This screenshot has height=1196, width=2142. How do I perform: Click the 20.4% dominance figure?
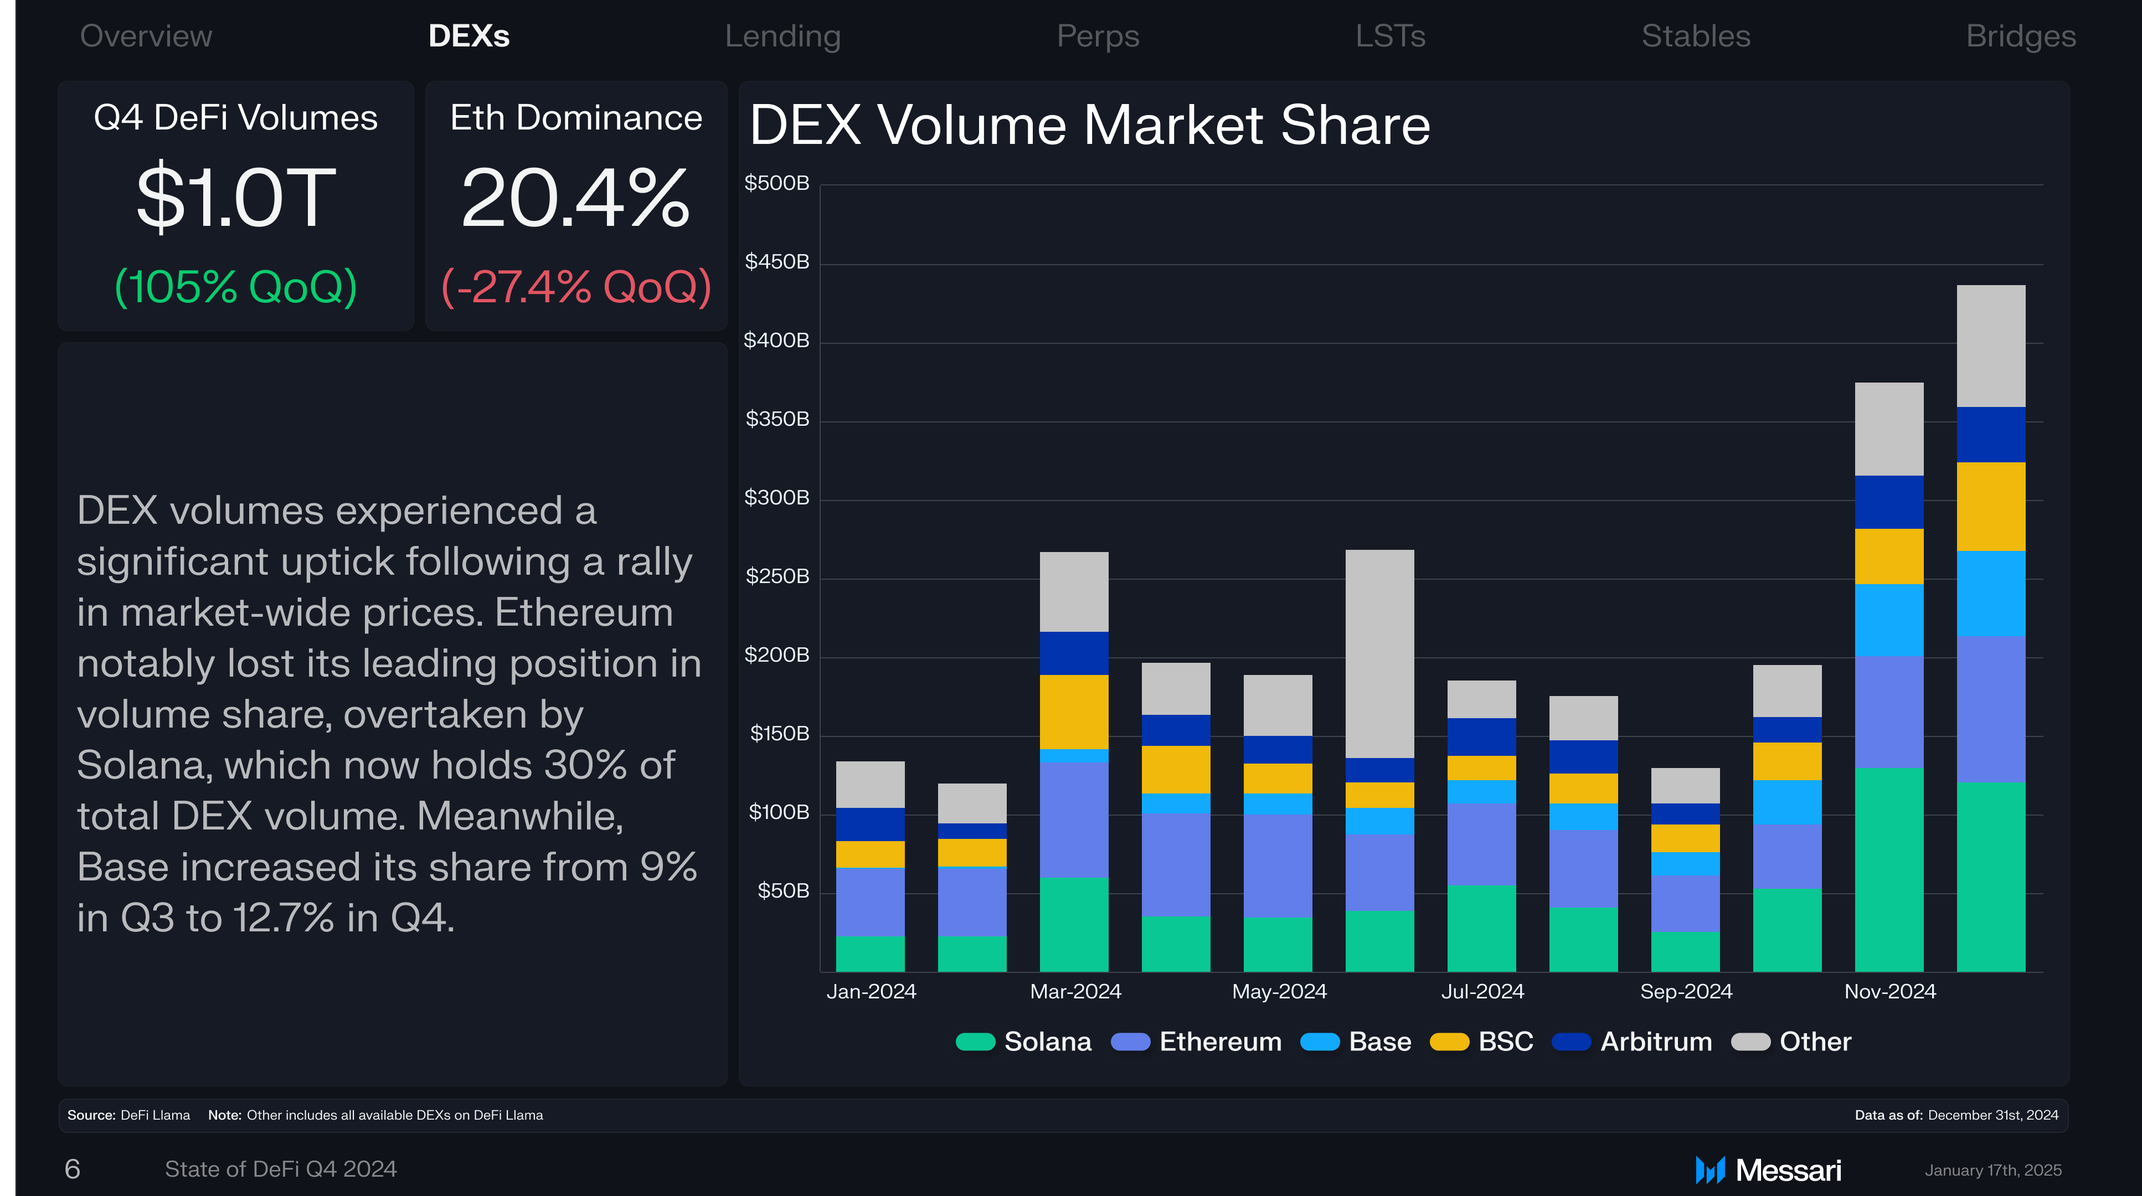(576, 198)
